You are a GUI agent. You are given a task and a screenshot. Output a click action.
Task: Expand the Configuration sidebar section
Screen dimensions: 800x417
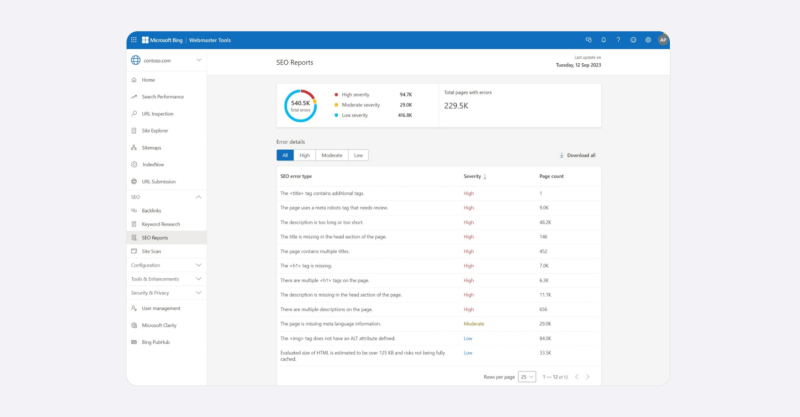coord(199,265)
